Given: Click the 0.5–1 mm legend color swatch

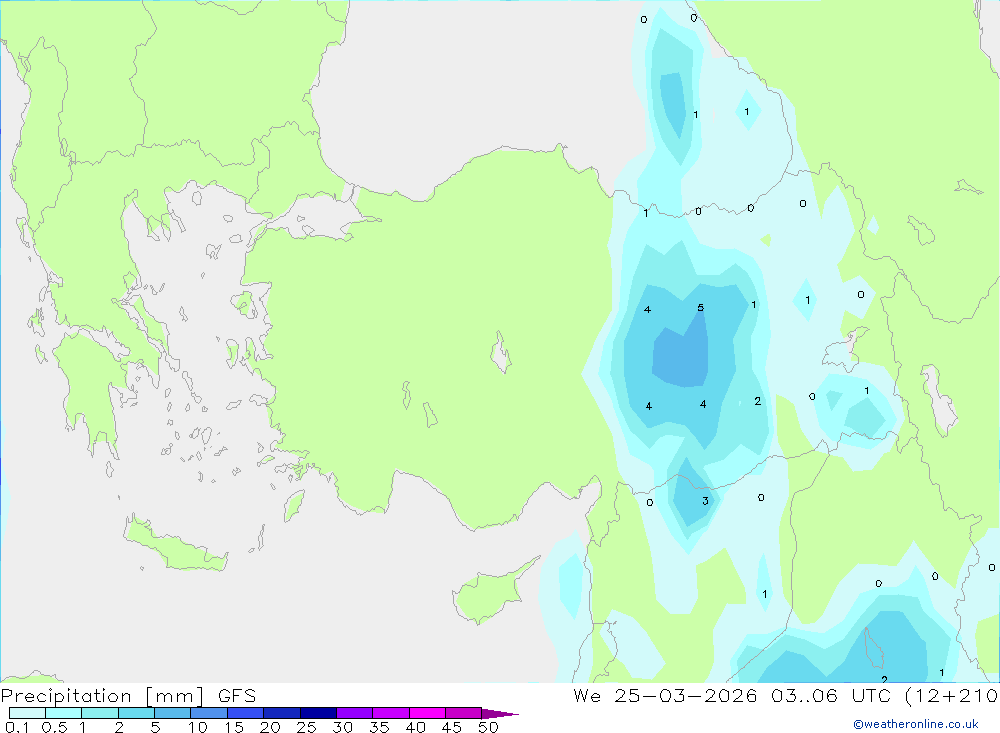Looking at the screenshot, I should point(64,713).
